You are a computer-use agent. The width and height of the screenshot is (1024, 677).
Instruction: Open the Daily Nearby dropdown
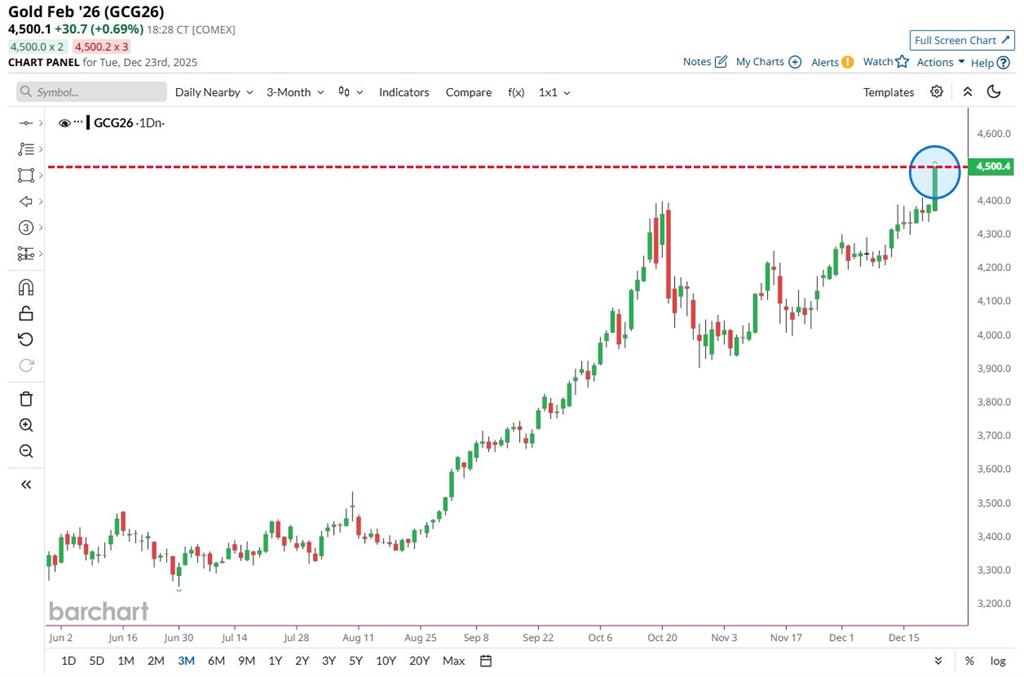(x=214, y=92)
